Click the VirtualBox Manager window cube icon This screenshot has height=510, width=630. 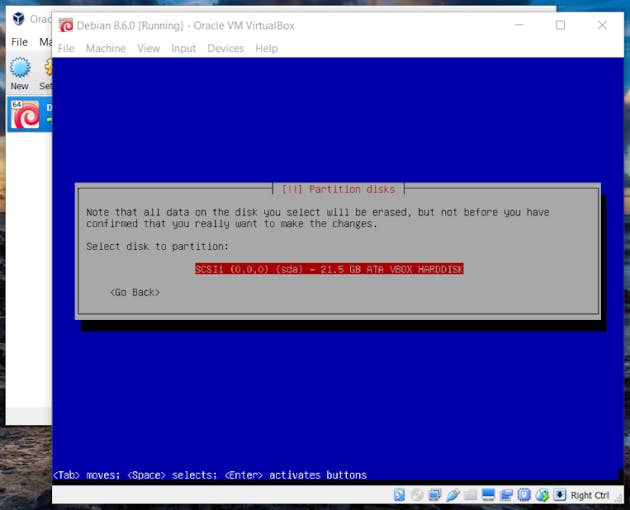click(x=18, y=18)
